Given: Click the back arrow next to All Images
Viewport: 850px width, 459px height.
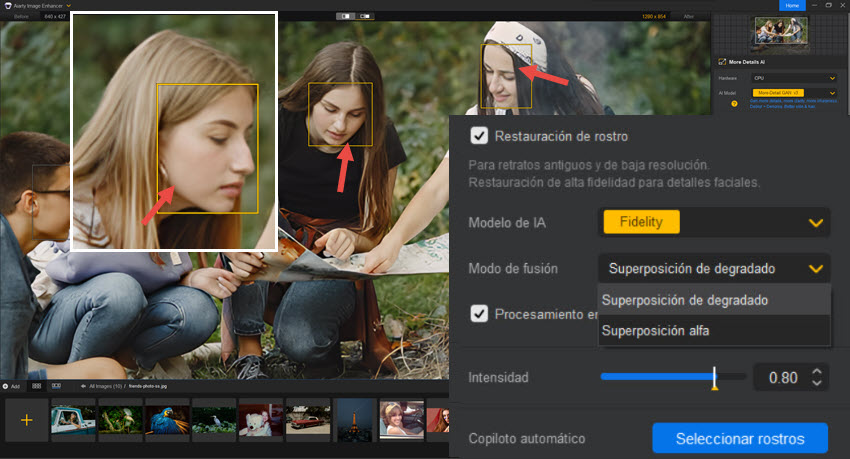Looking at the screenshot, I should coord(83,386).
